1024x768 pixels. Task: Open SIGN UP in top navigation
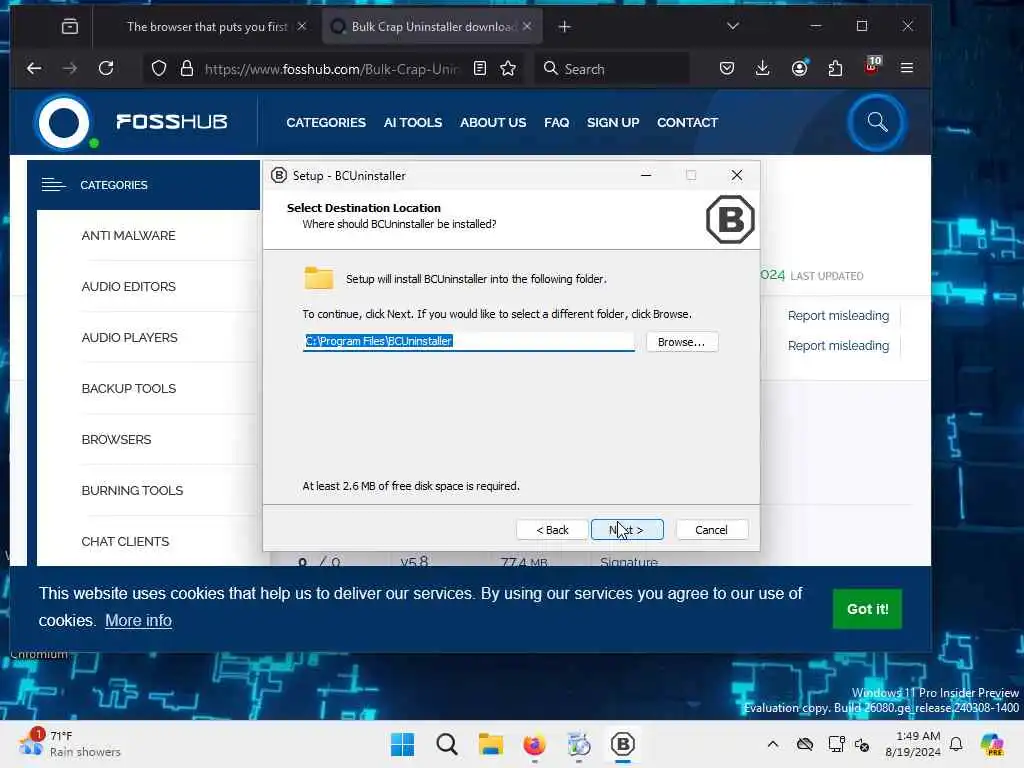click(613, 123)
